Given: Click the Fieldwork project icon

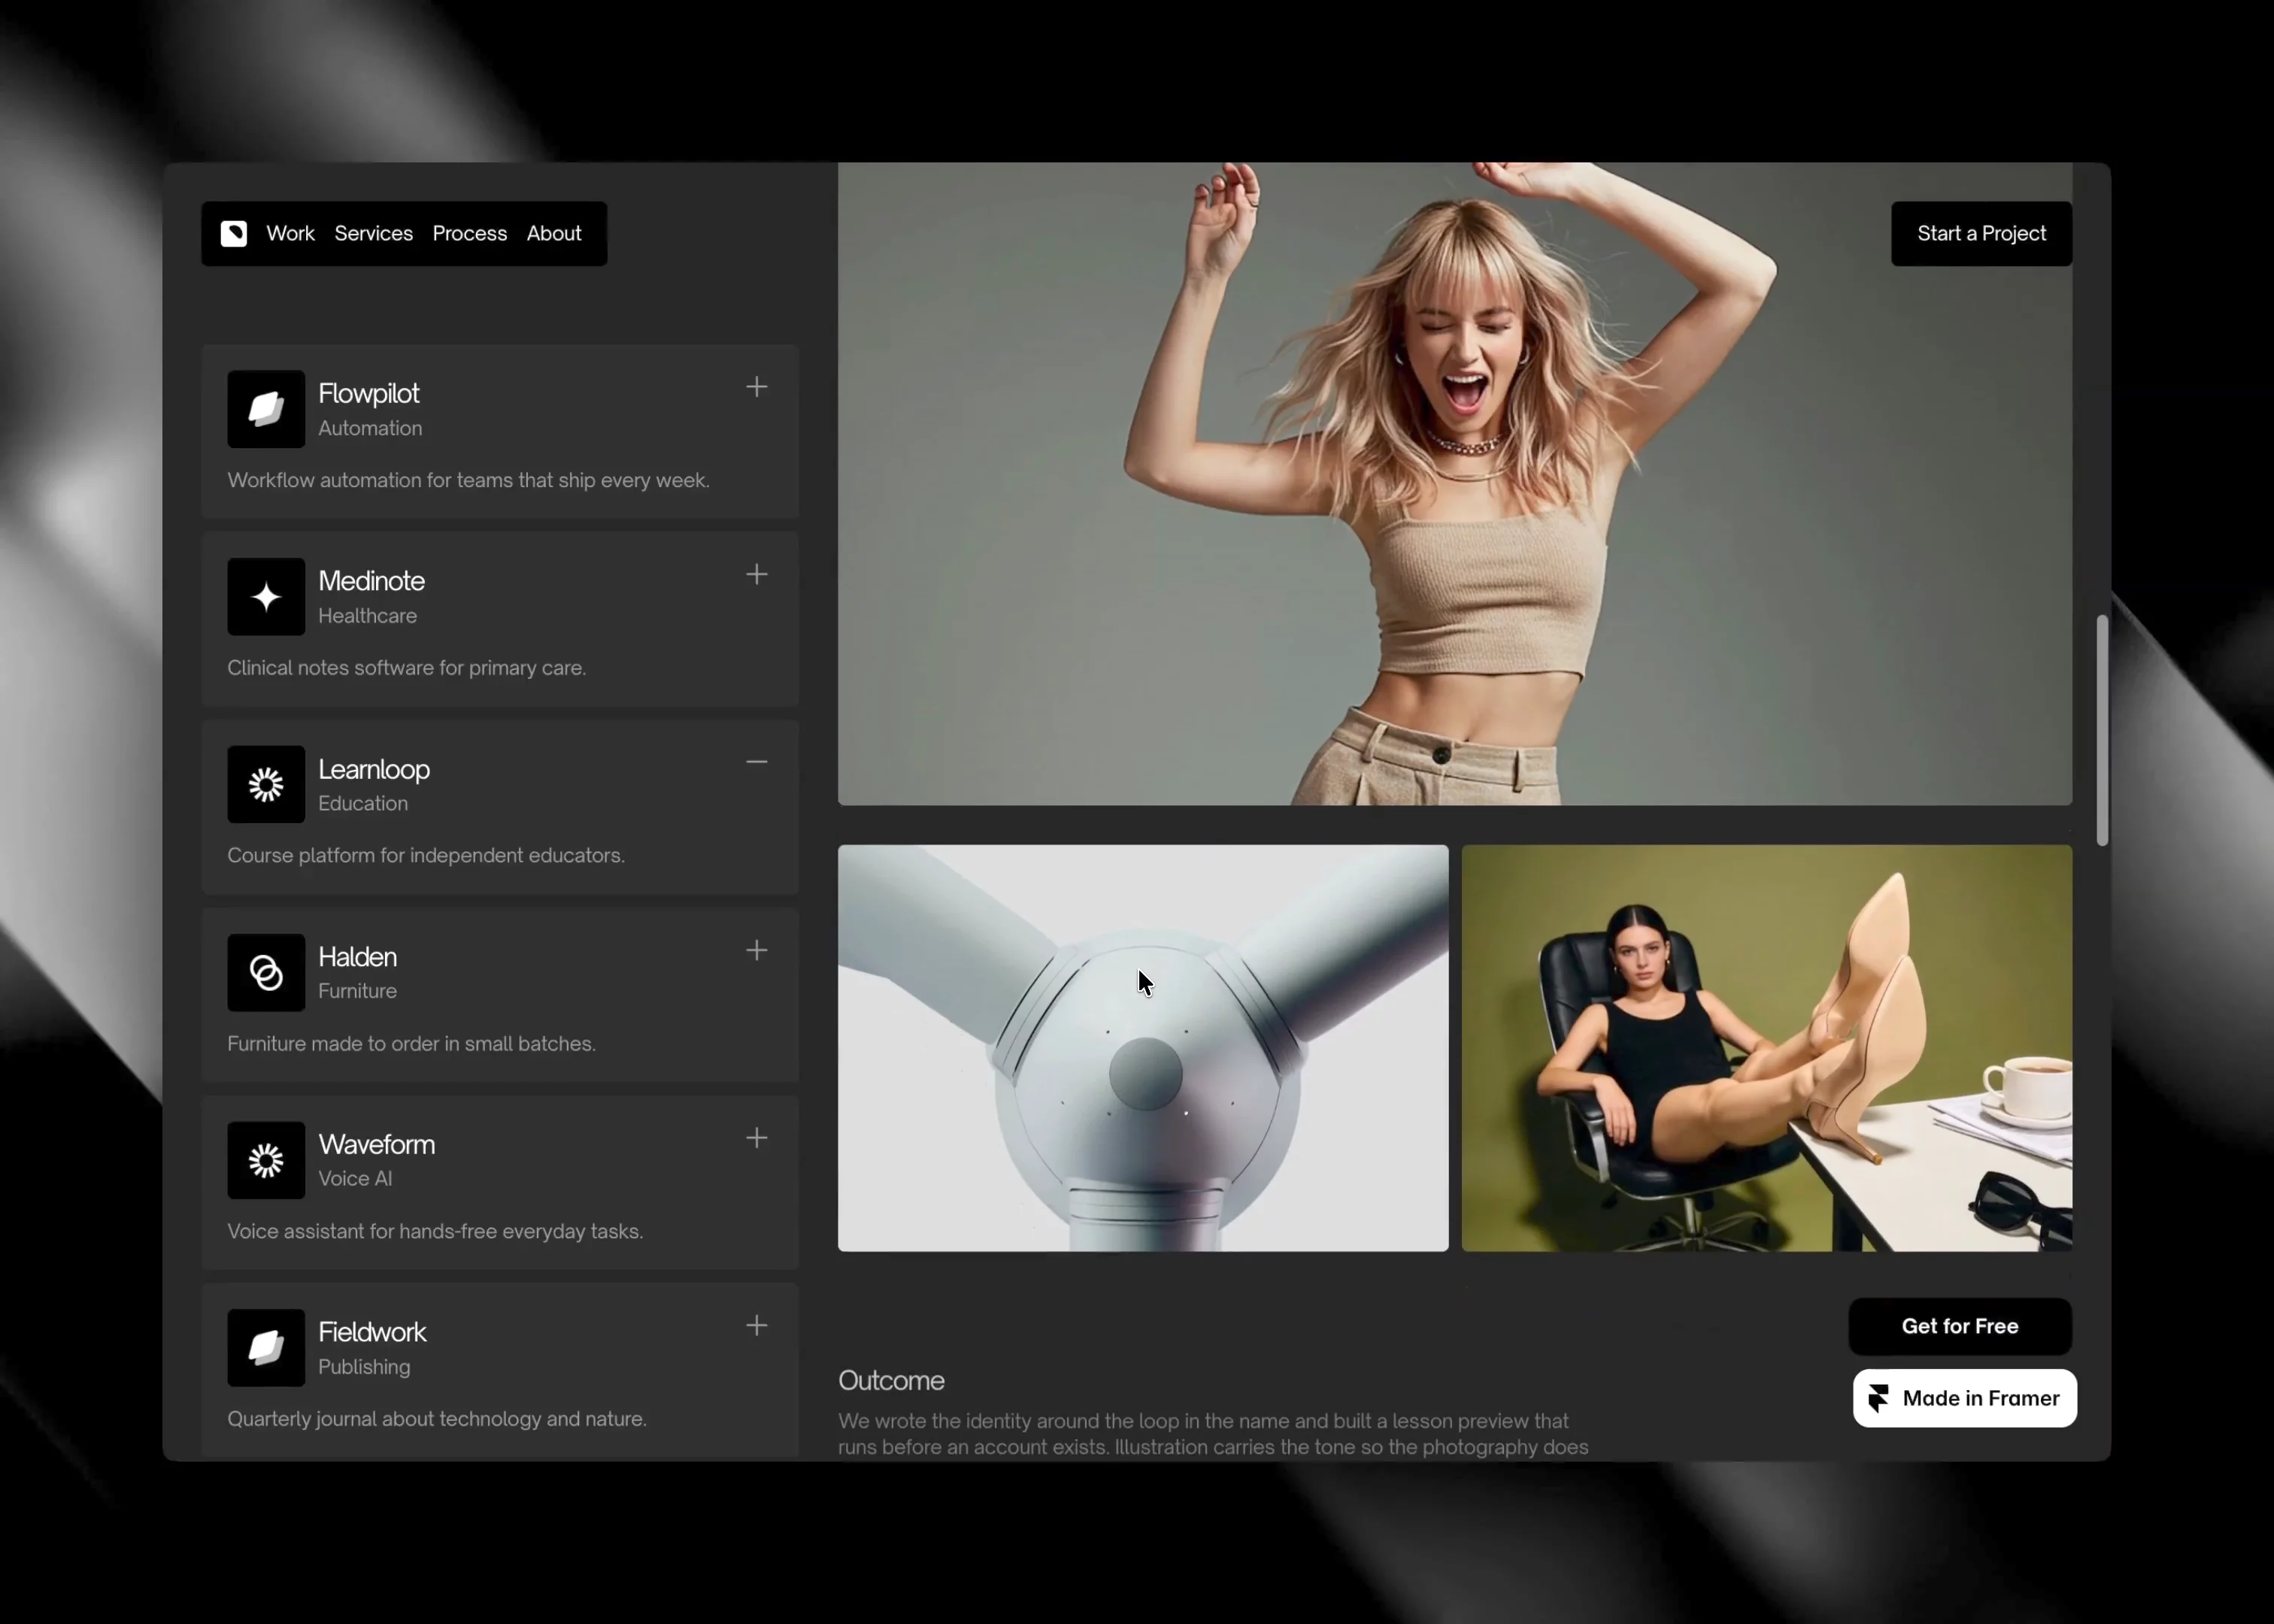Looking at the screenshot, I should point(266,1348).
